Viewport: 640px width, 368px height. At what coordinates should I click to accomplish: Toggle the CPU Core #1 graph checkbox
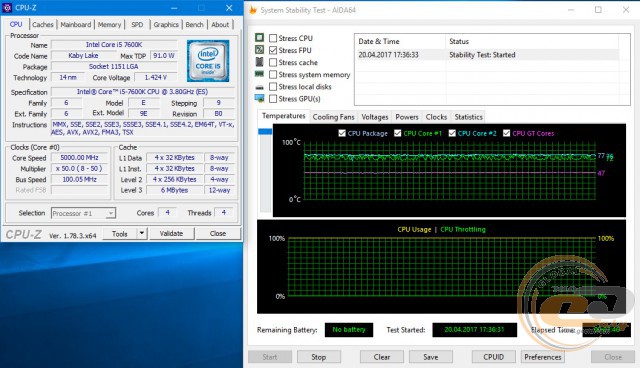click(x=398, y=133)
